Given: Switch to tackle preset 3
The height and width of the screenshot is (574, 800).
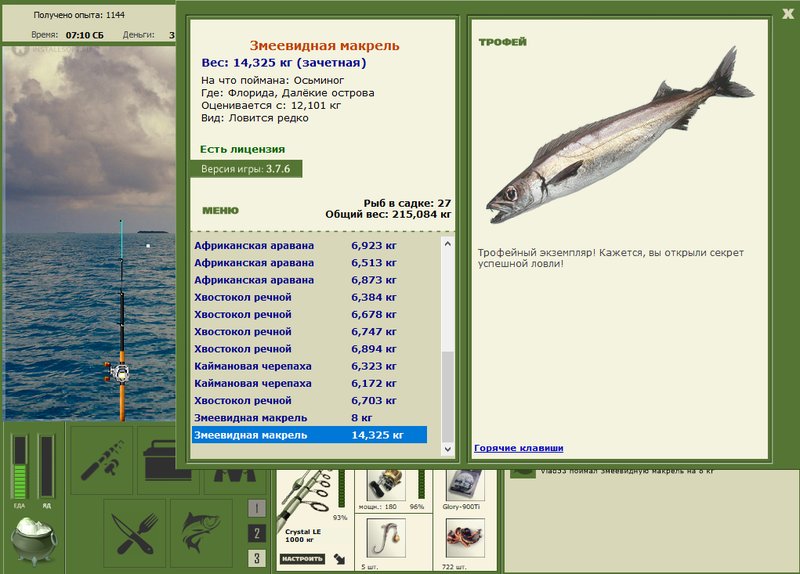Looking at the screenshot, I should [x=257, y=558].
